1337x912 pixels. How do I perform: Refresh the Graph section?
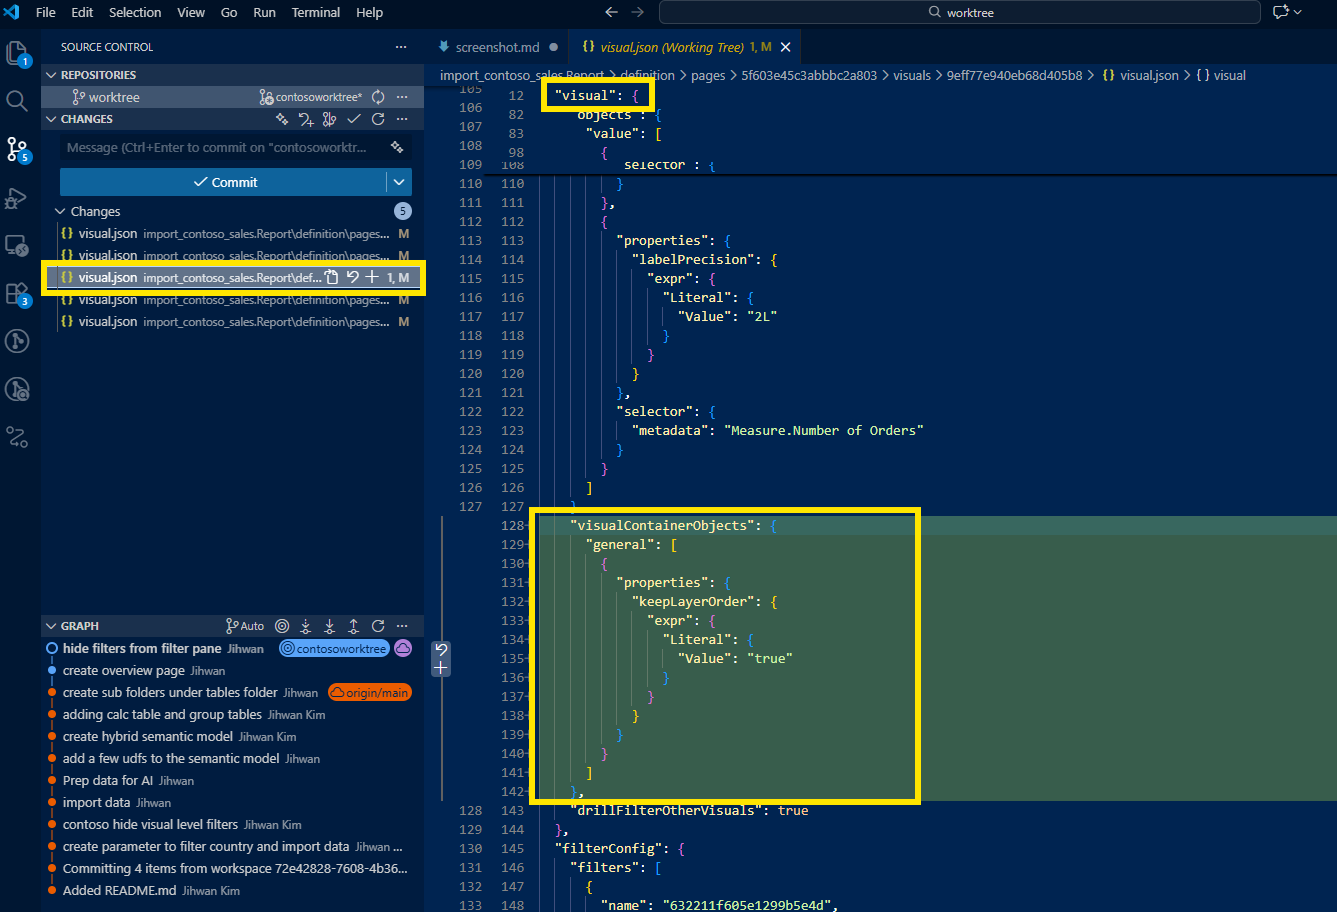[378, 626]
